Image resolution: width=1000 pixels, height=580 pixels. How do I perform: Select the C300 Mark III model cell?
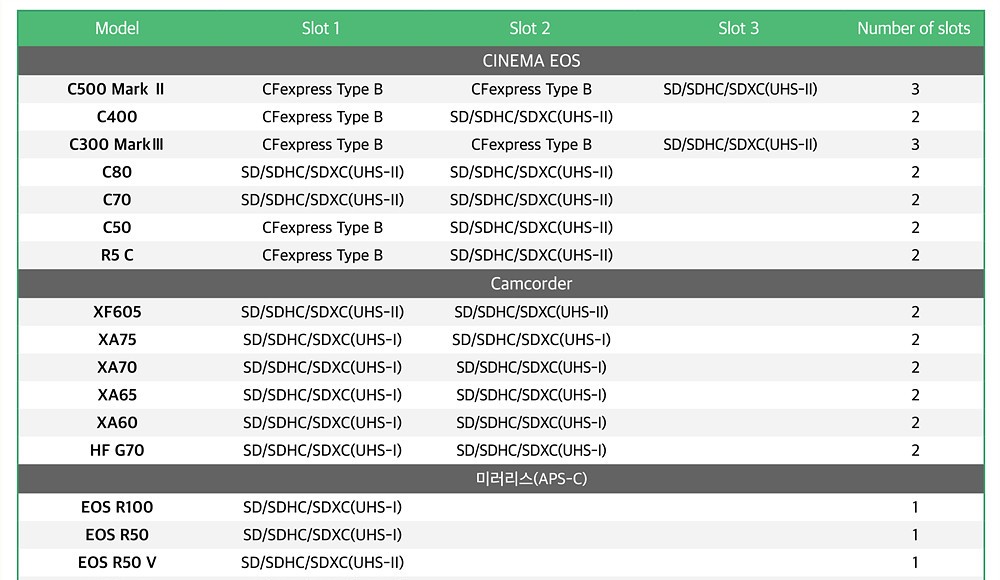pyautogui.click(x=116, y=144)
